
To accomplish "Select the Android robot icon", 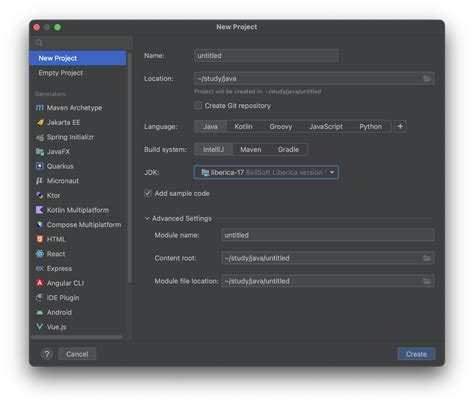I will click(x=40, y=312).
